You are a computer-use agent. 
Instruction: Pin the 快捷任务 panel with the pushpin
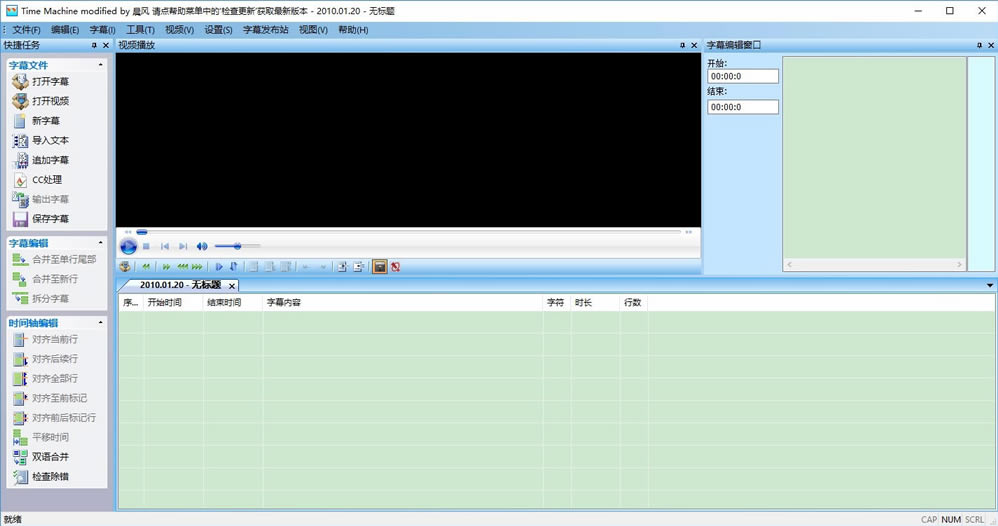click(x=95, y=45)
